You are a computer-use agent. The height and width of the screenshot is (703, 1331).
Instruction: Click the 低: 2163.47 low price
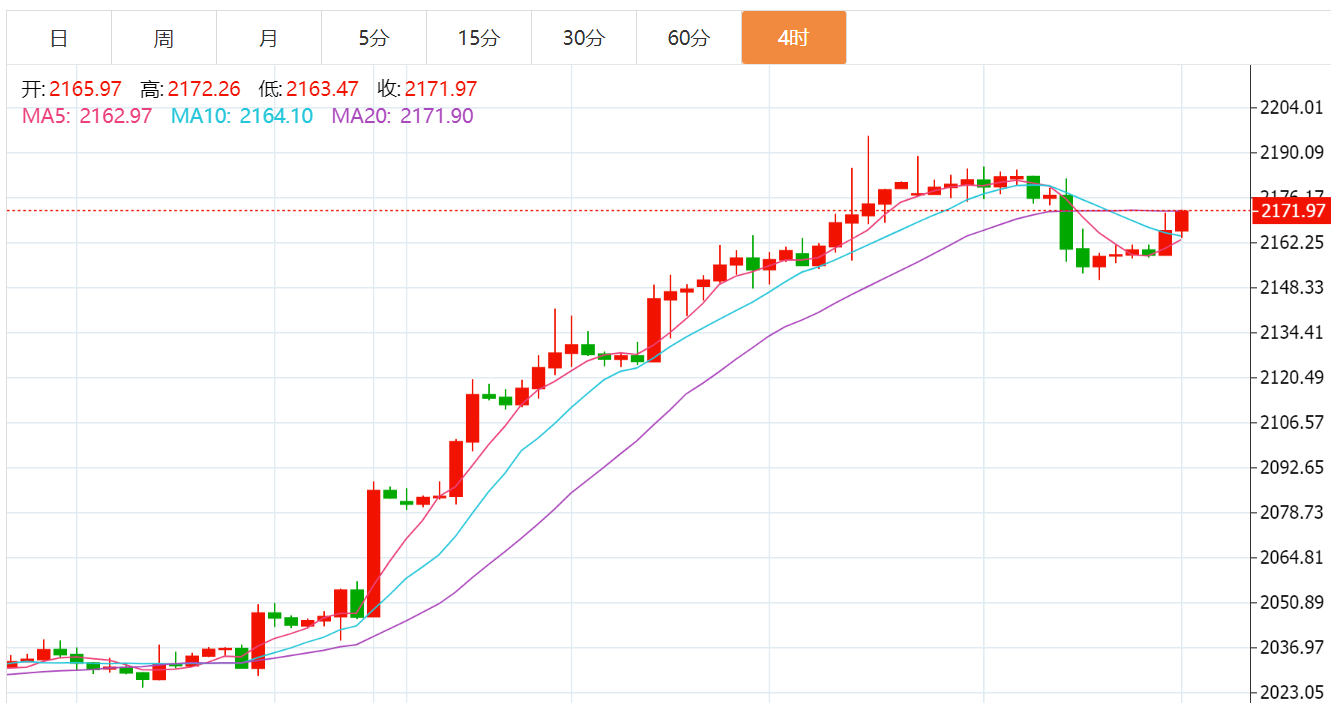308,89
